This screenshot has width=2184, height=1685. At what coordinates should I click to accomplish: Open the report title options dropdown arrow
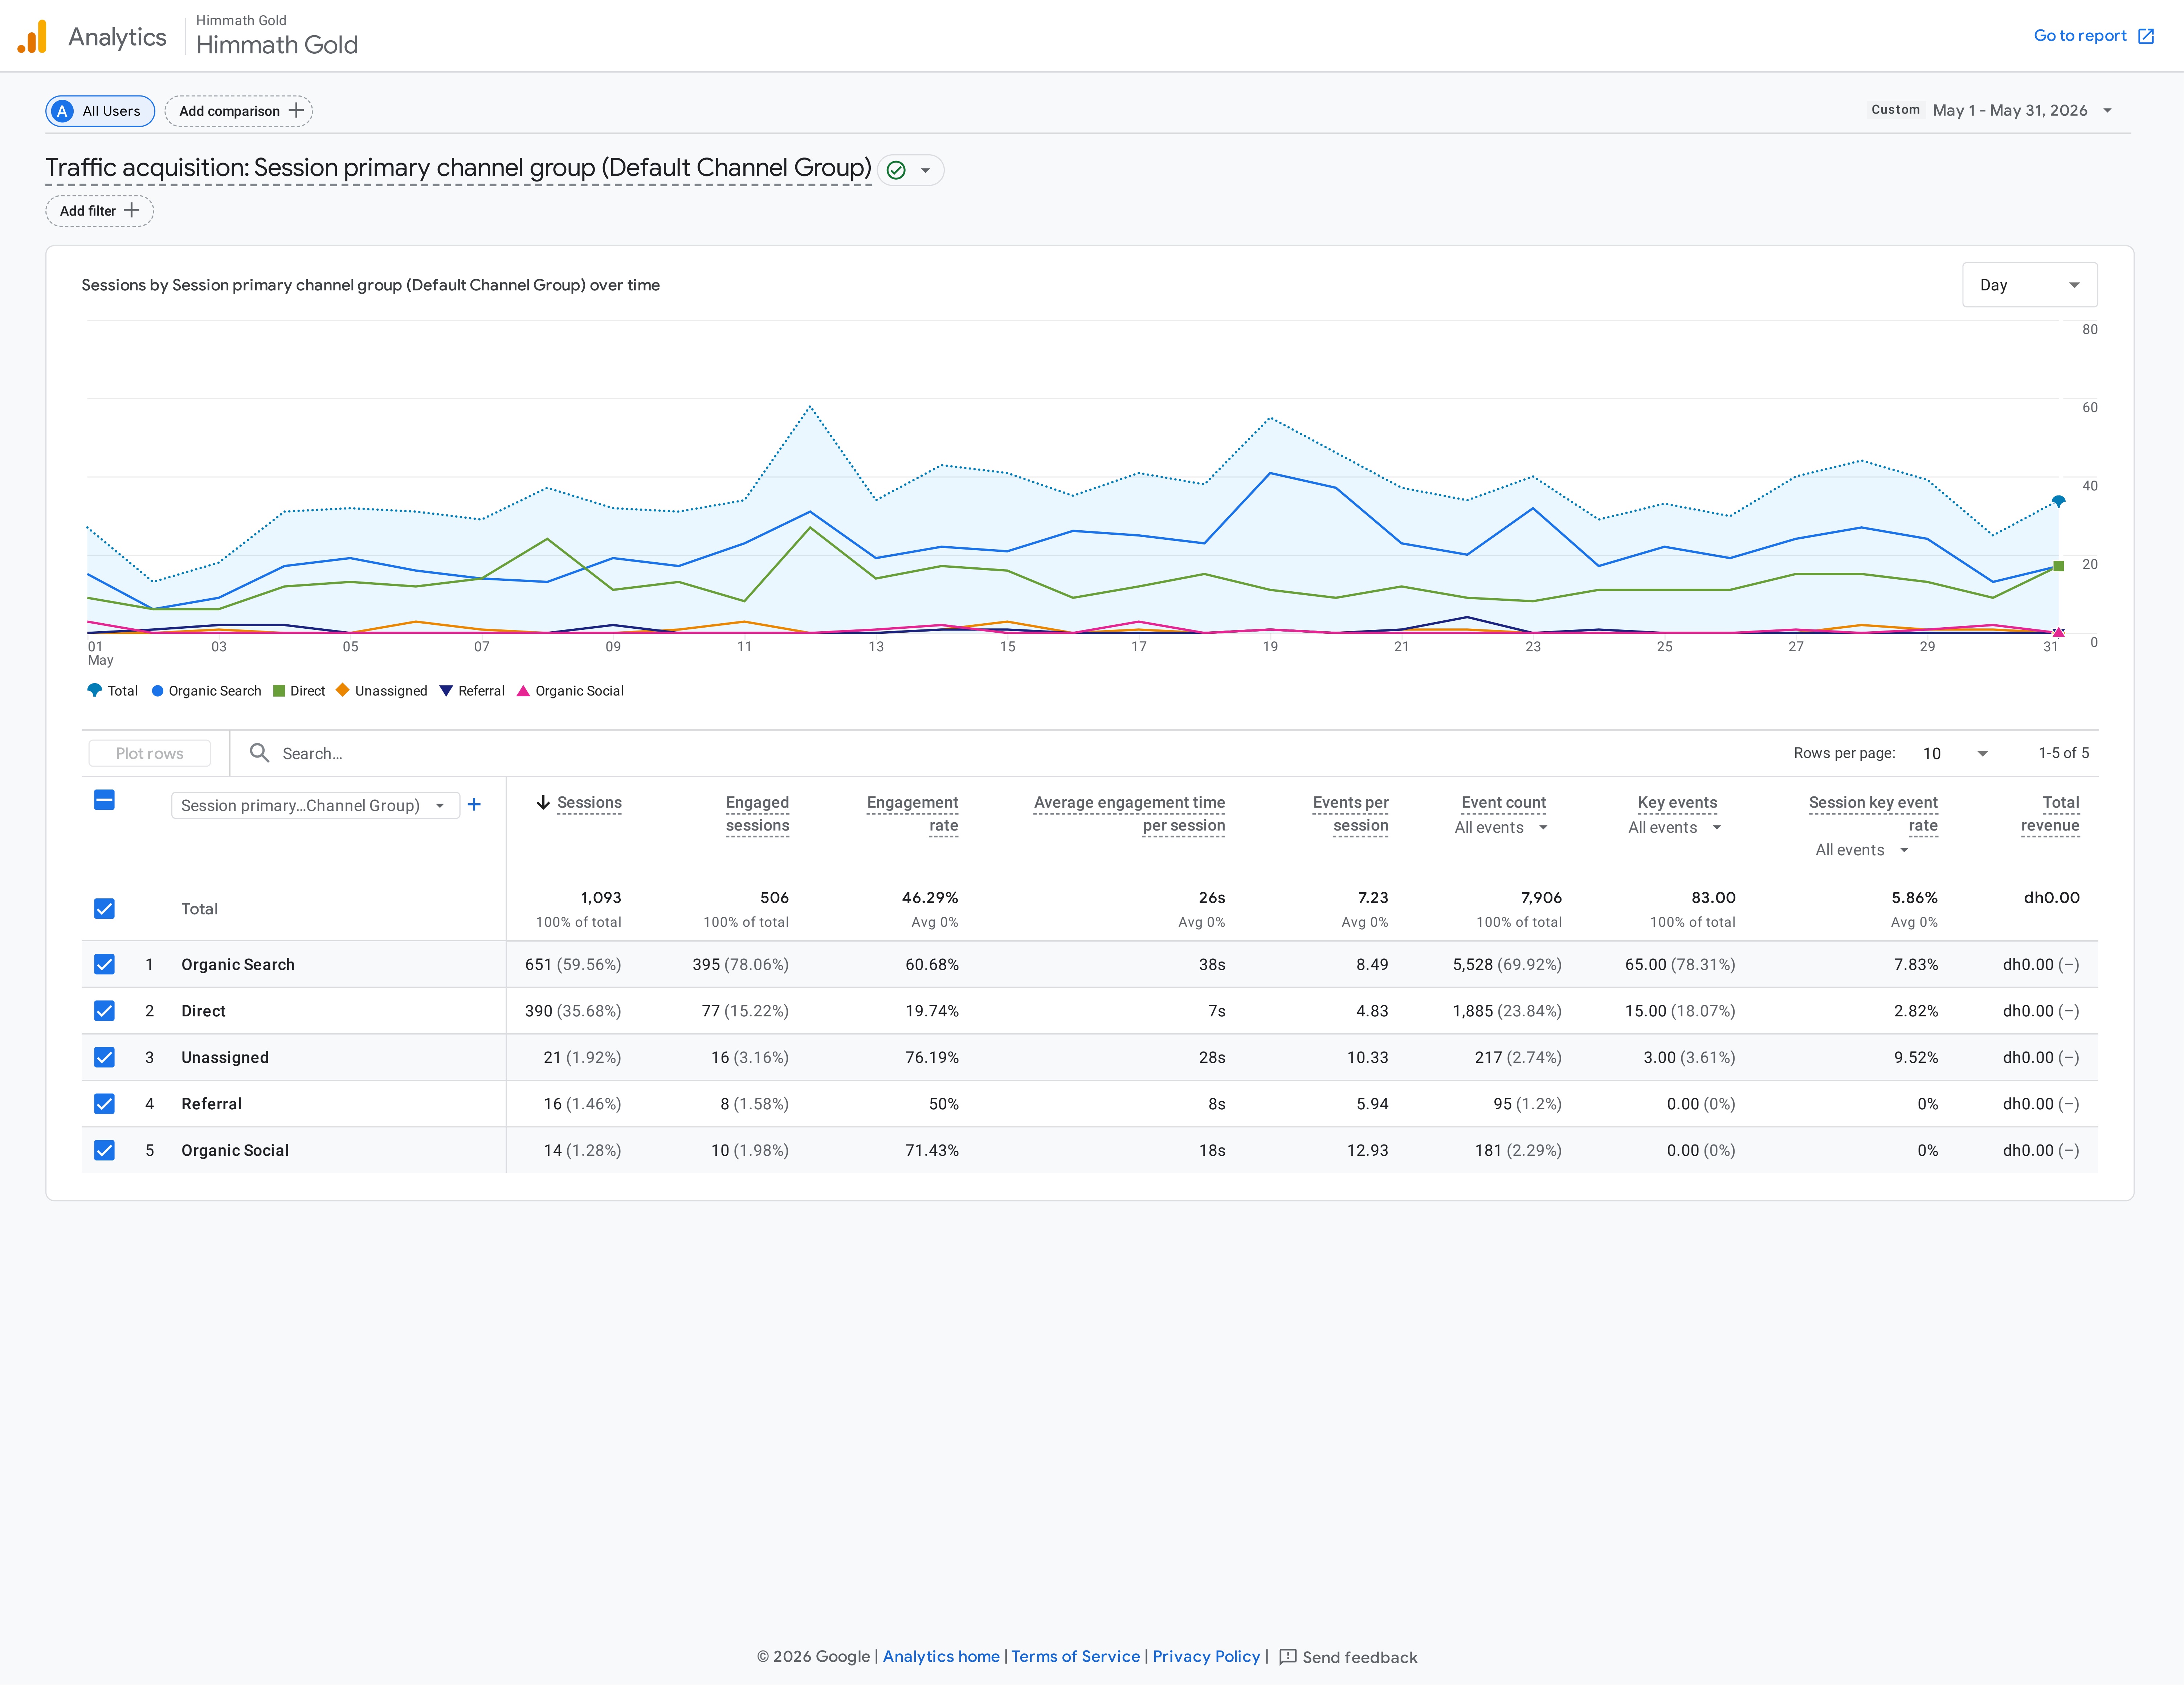[925, 170]
